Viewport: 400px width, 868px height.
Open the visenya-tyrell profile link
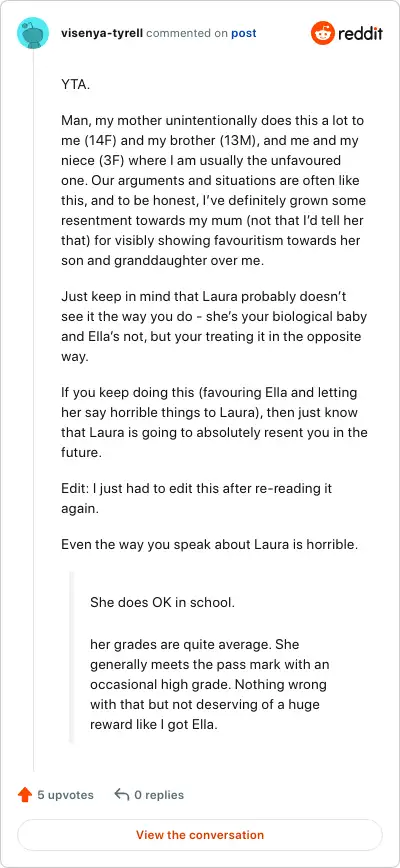102,33
